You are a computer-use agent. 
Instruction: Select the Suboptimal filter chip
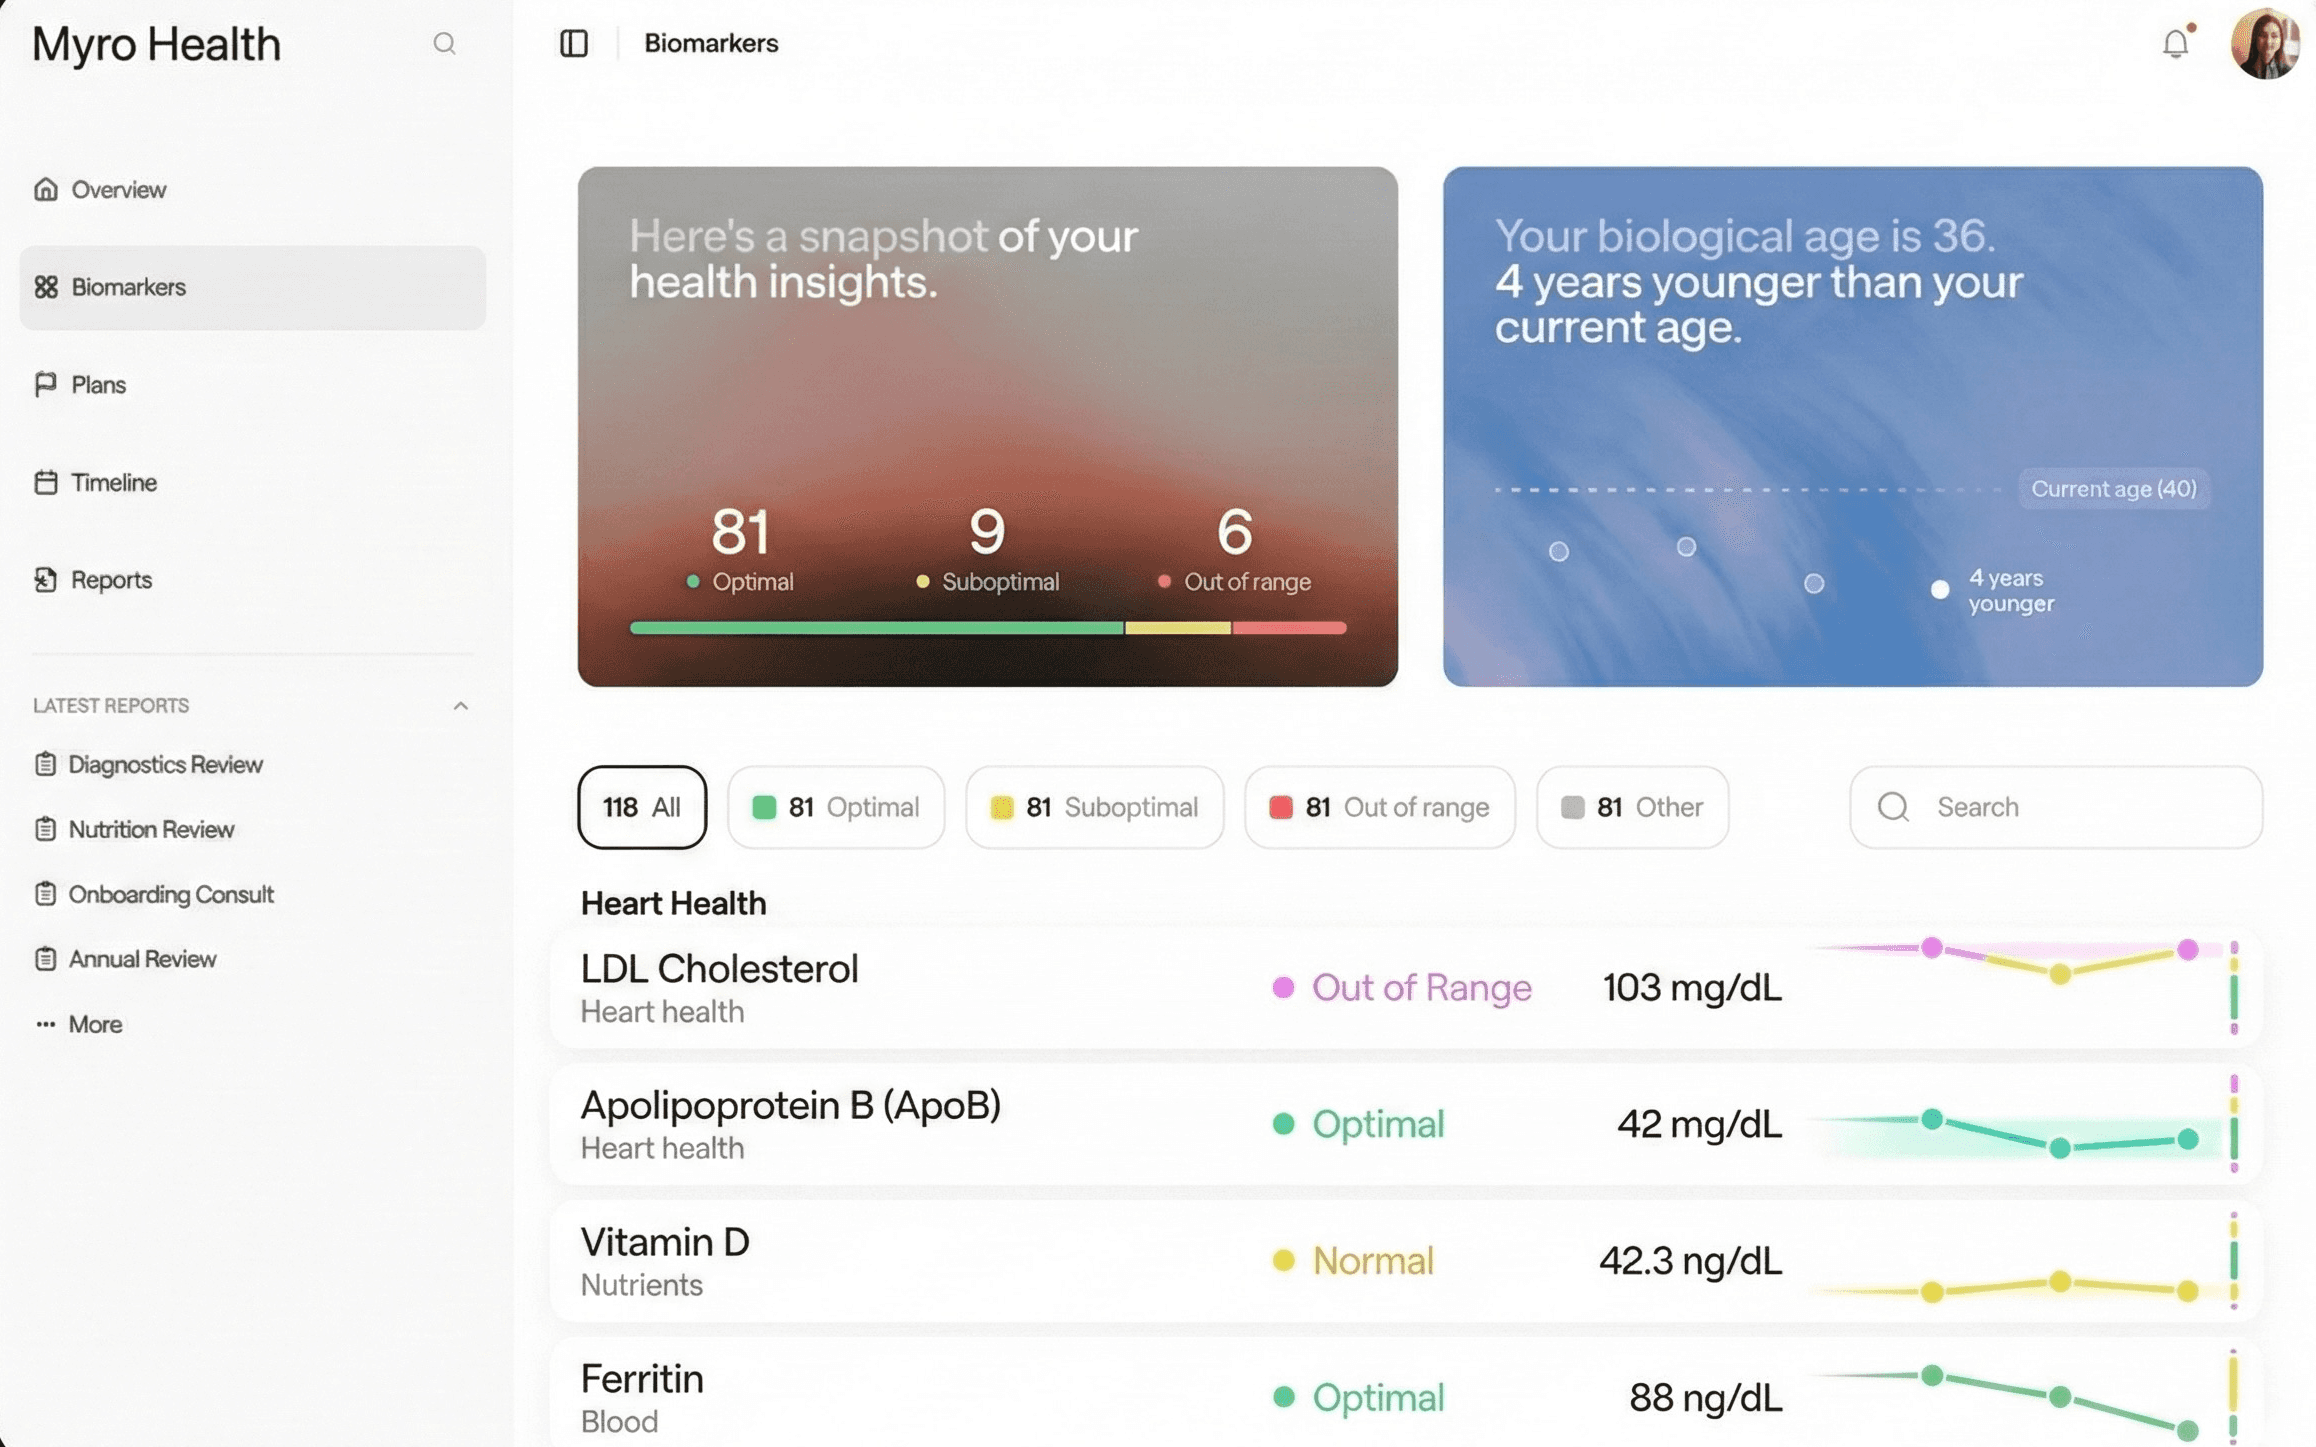1094,807
